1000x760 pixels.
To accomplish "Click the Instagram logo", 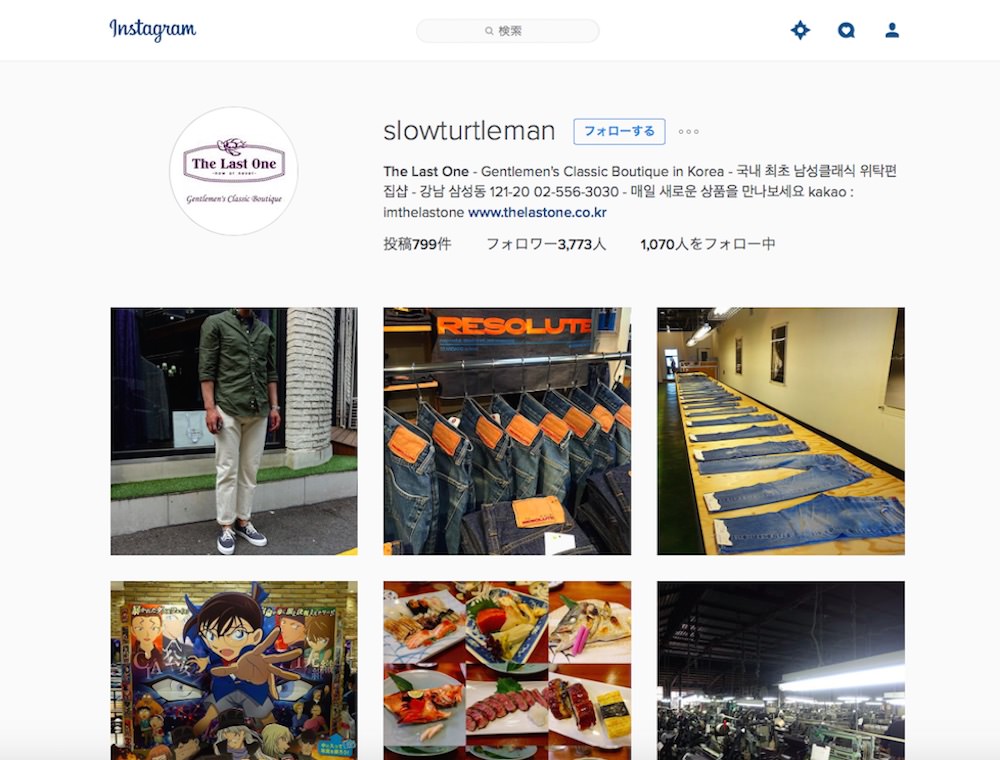I will (152, 29).
